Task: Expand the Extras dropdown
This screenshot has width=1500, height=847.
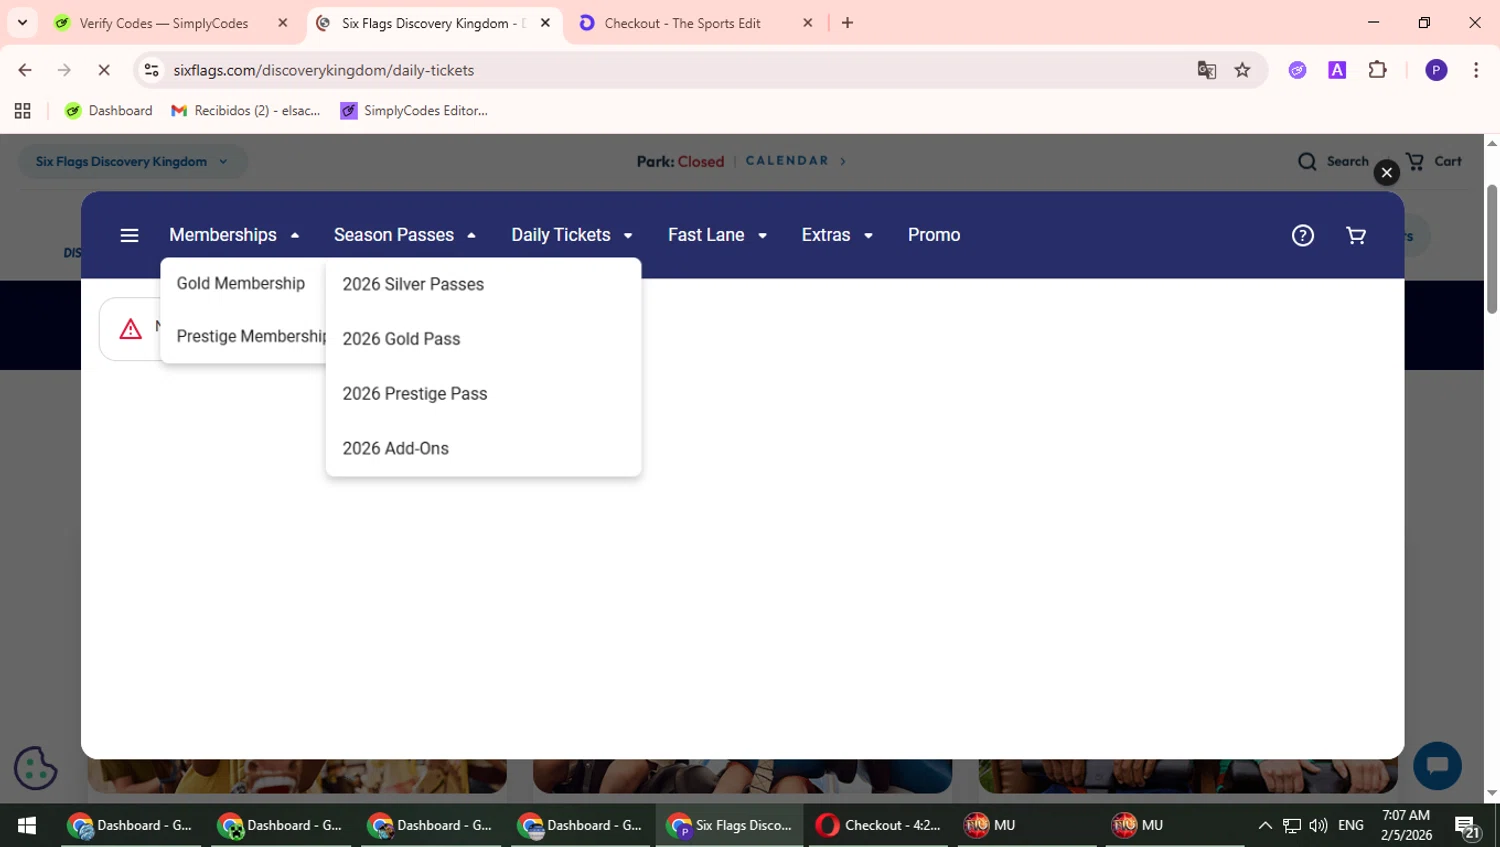Action: point(837,235)
